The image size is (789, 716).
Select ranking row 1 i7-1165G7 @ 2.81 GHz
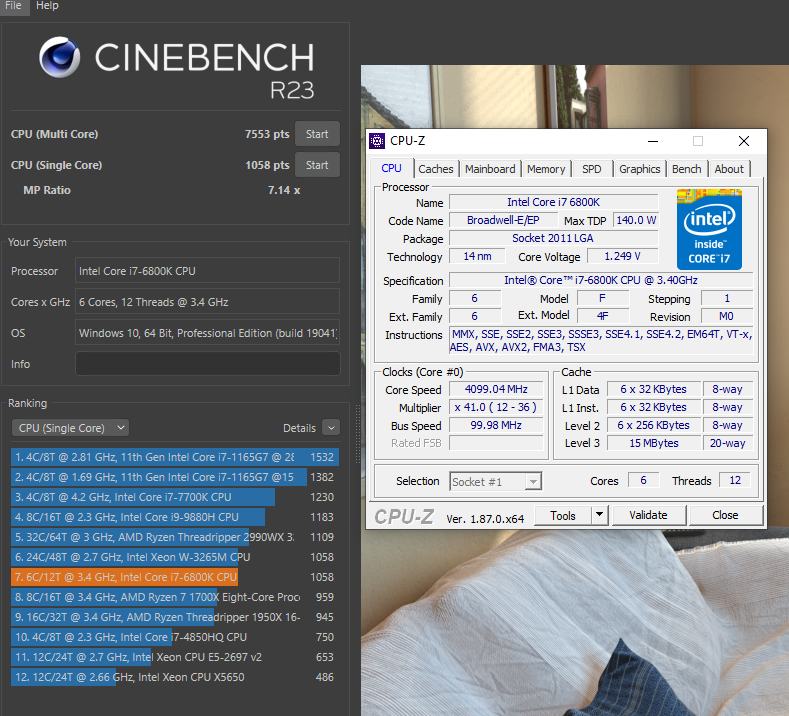click(x=175, y=457)
